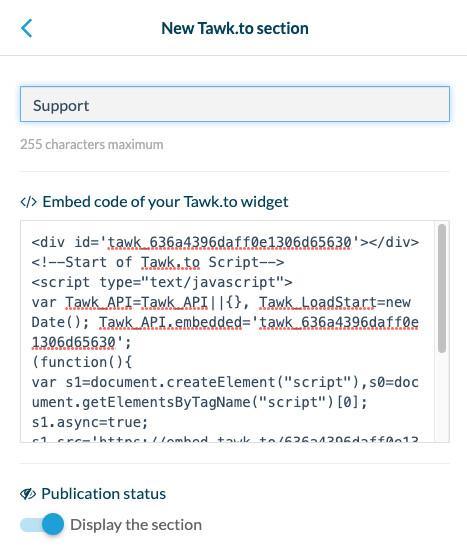This screenshot has height=547, width=467.
Task: Go back using the left chevron arrow
Action: 27,28
